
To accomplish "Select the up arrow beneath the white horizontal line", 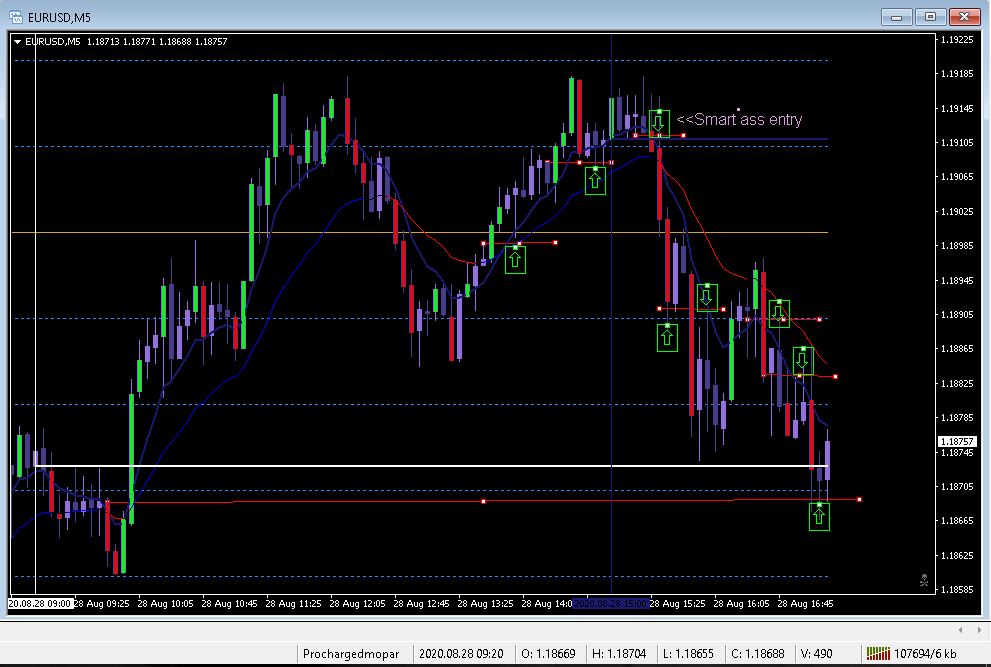I will [x=819, y=517].
